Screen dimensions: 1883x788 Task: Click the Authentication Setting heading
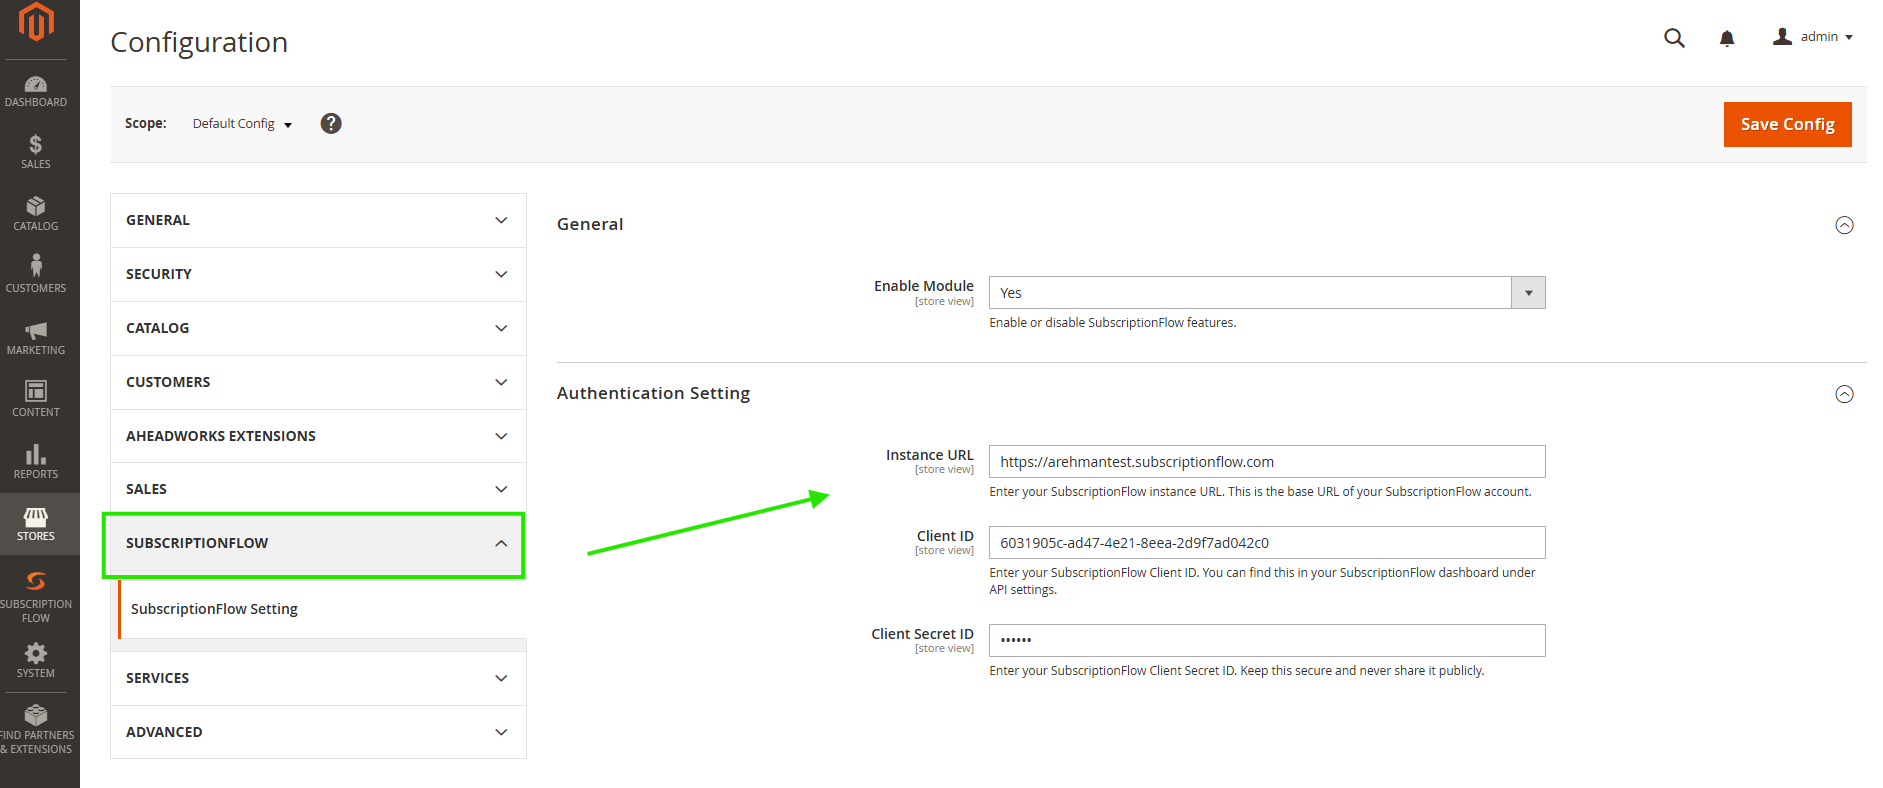653,393
